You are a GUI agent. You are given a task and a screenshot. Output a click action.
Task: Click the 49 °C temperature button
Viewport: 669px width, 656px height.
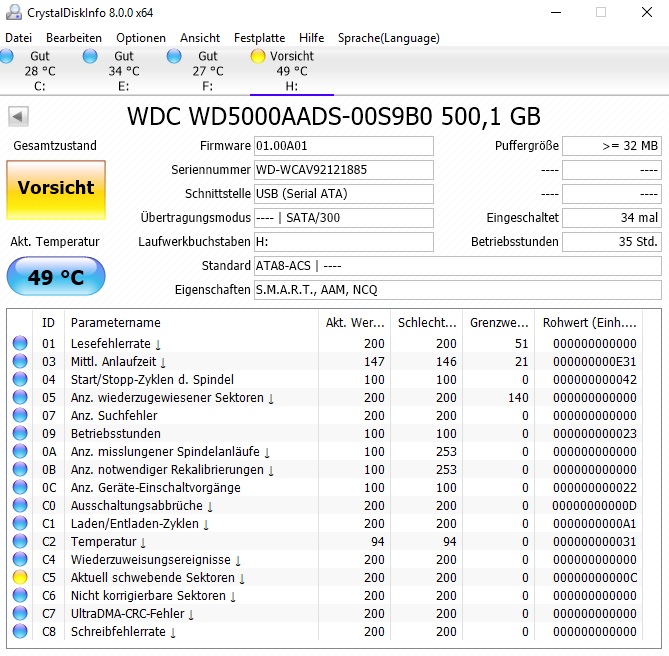56,276
